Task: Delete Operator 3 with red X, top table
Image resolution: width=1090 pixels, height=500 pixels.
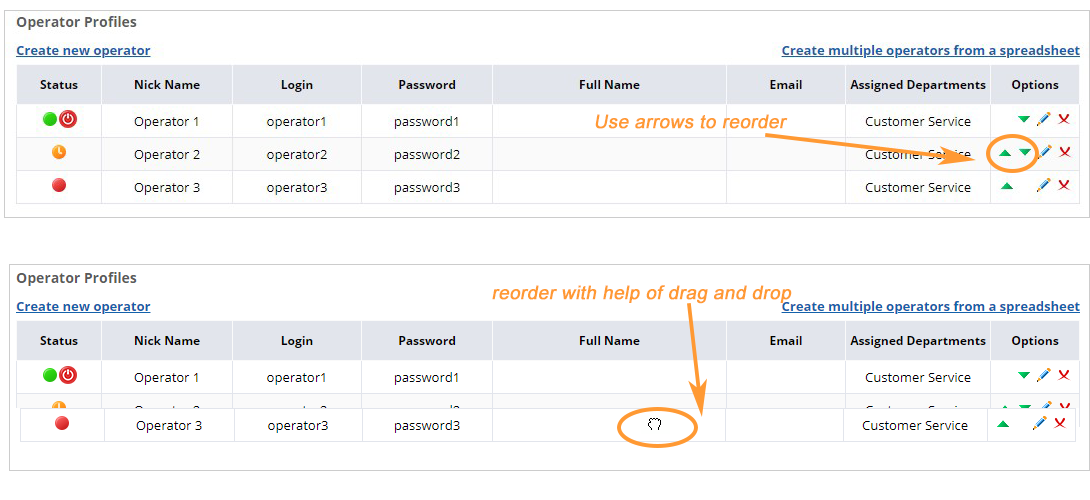Action: point(1064,184)
